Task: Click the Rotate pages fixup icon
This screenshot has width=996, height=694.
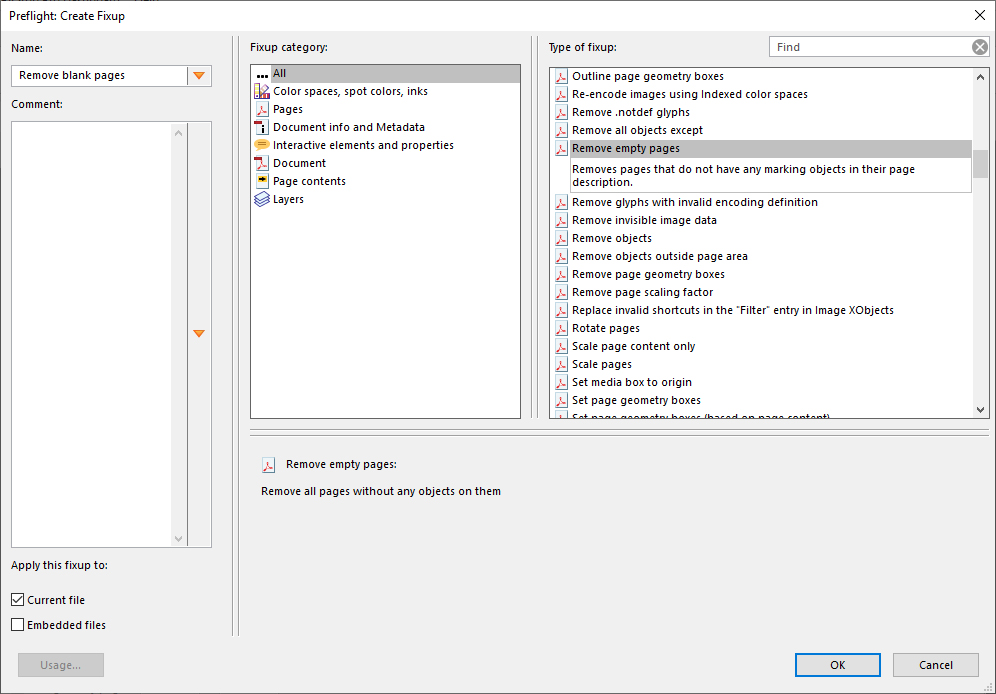Action: pyautogui.click(x=560, y=328)
